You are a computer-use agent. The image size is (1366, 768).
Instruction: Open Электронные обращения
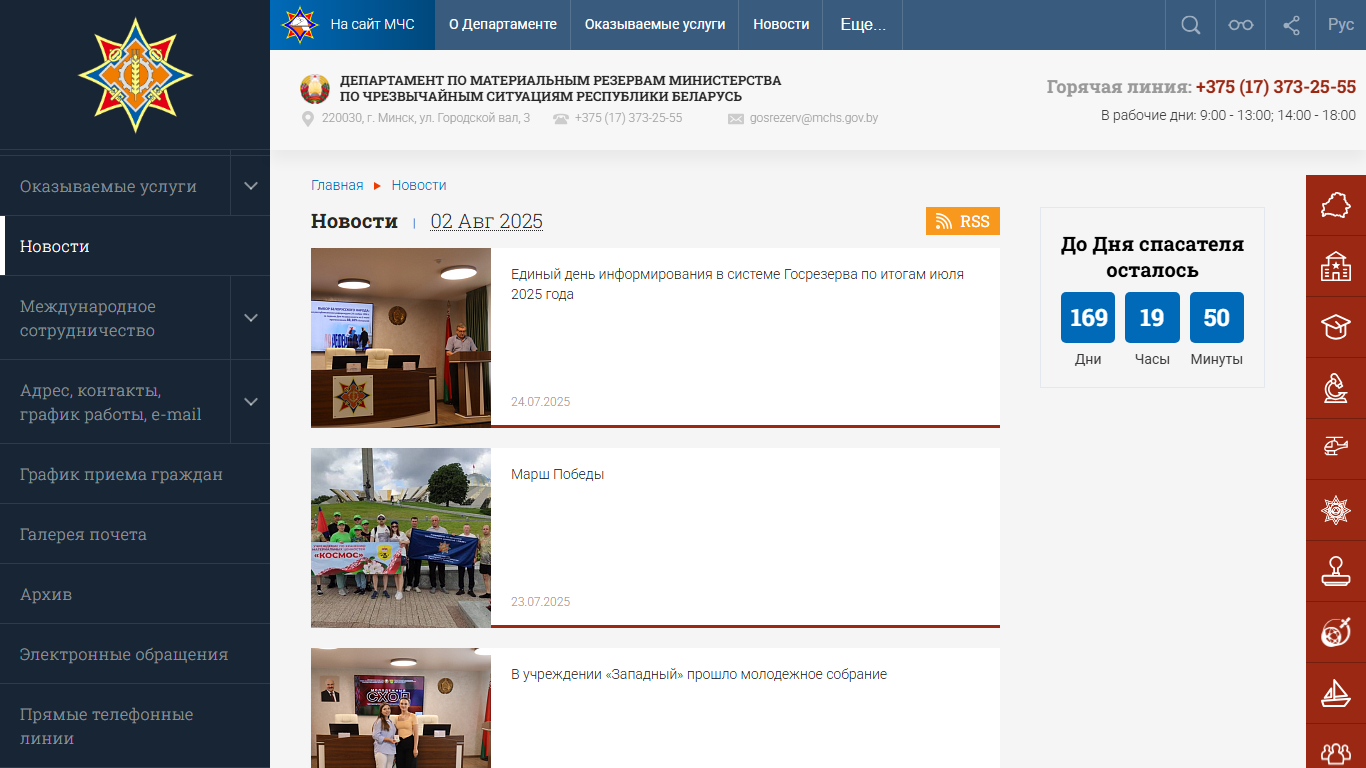click(x=135, y=654)
